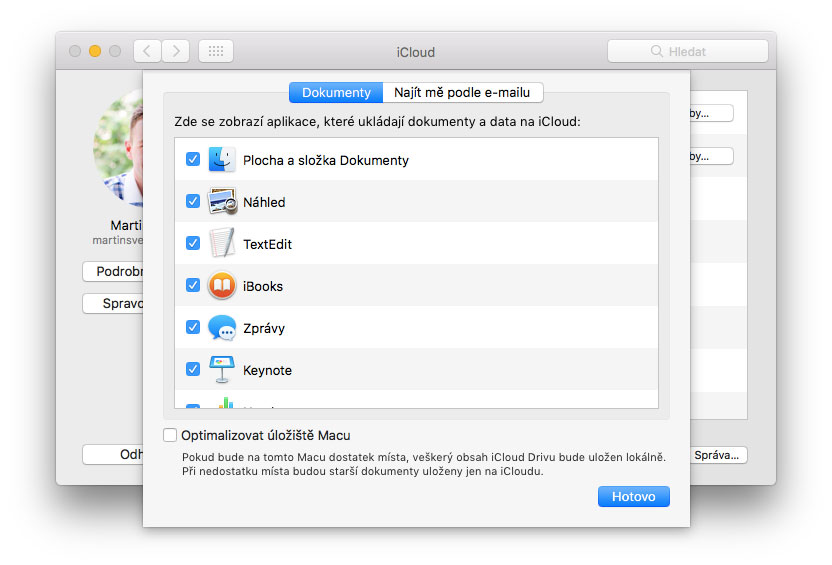Click the Zprávy app icon

222,327
